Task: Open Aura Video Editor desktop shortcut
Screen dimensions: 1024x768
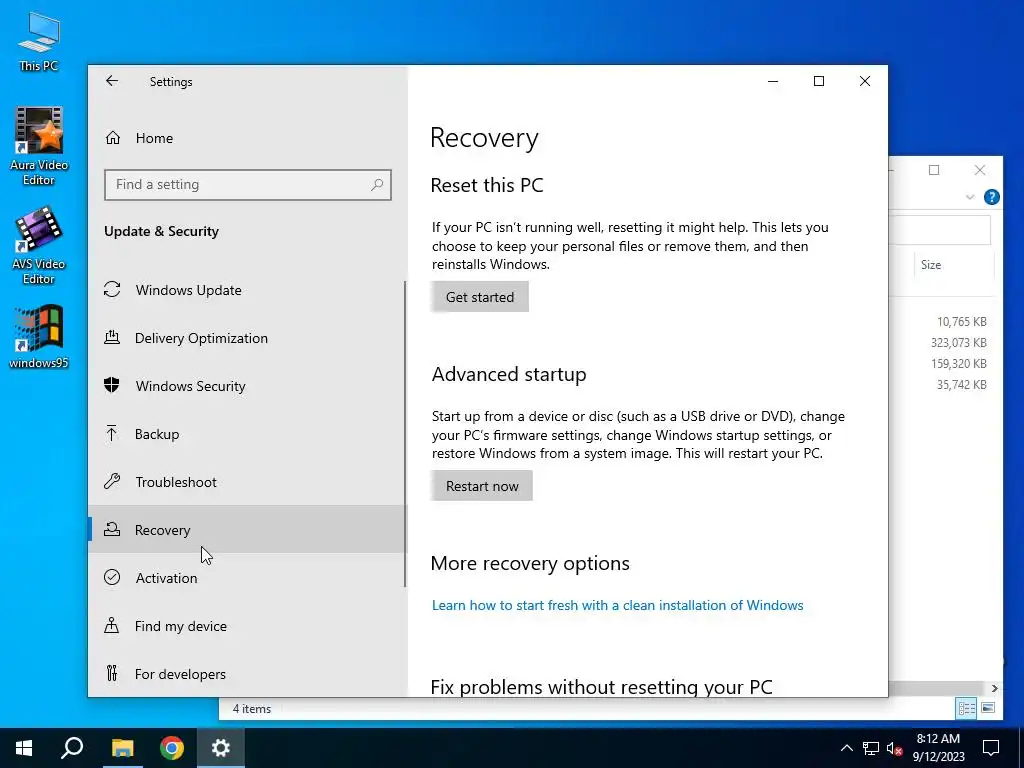Action: point(39,146)
